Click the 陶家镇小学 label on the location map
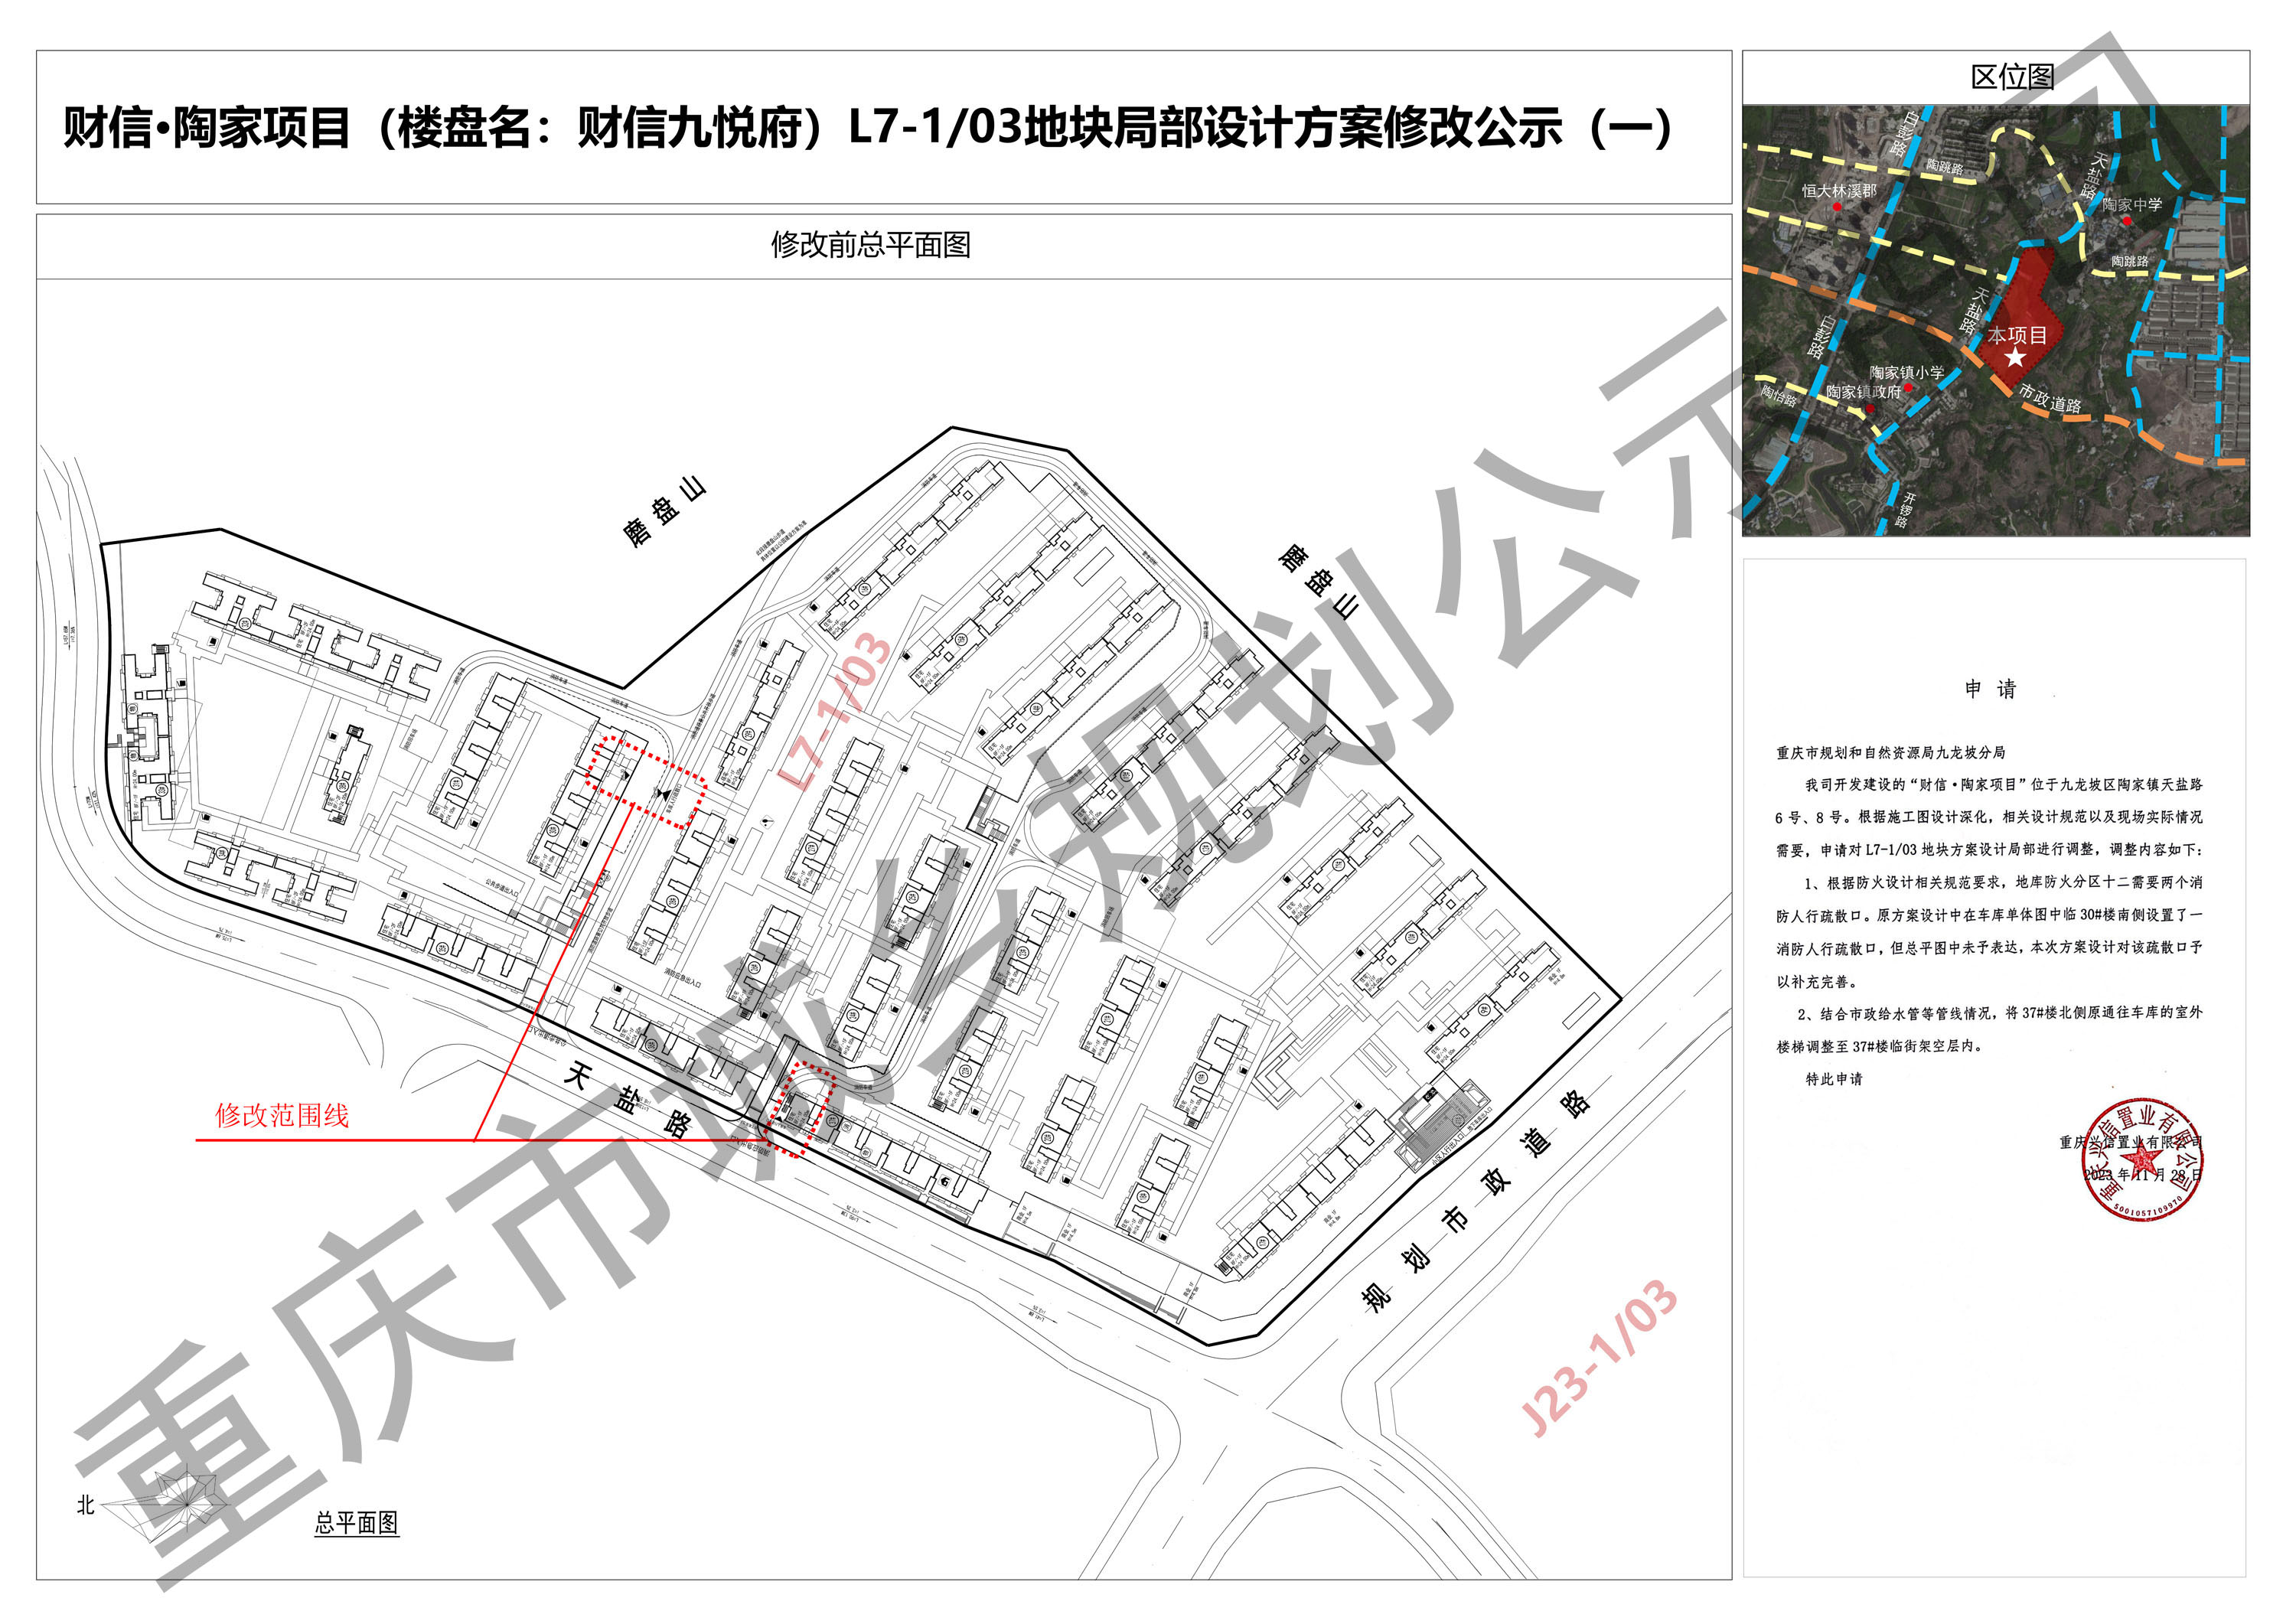This screenshot has width=2296, height=1624. coord(1907,372)
